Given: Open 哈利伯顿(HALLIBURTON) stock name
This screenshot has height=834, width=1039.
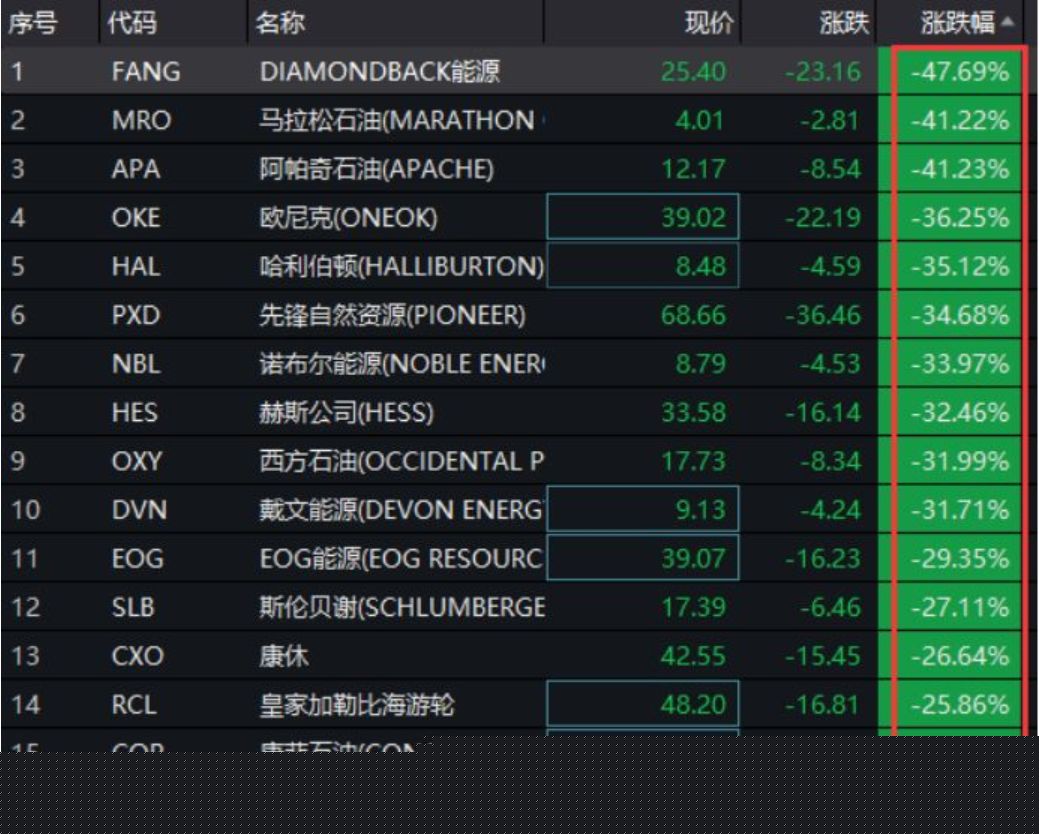Looking at the screenshot, I should [402, 266].
